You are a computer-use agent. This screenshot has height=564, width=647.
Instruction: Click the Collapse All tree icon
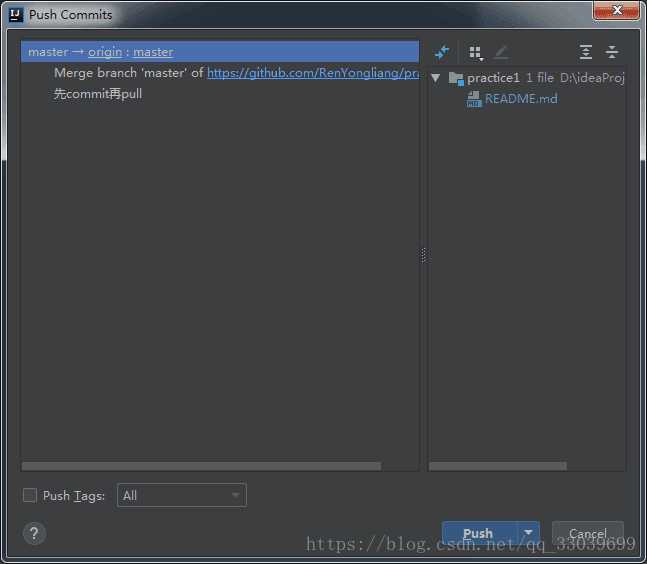[x=612, y=52]
